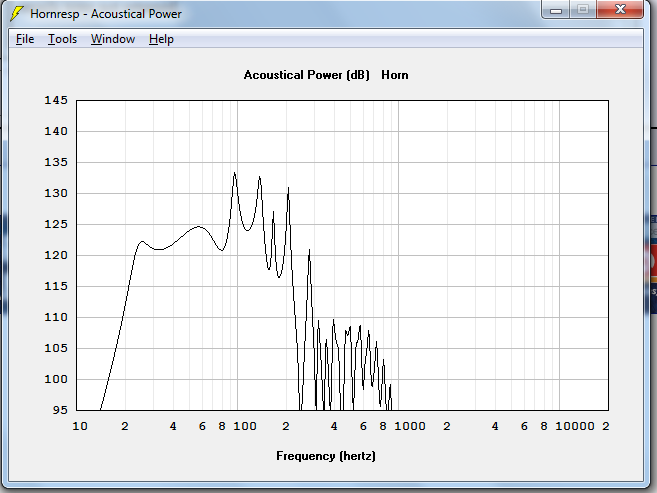This screenshot has height=493, width=657.
Task: Click the 120 y-axis value
Action: [56, 255]
